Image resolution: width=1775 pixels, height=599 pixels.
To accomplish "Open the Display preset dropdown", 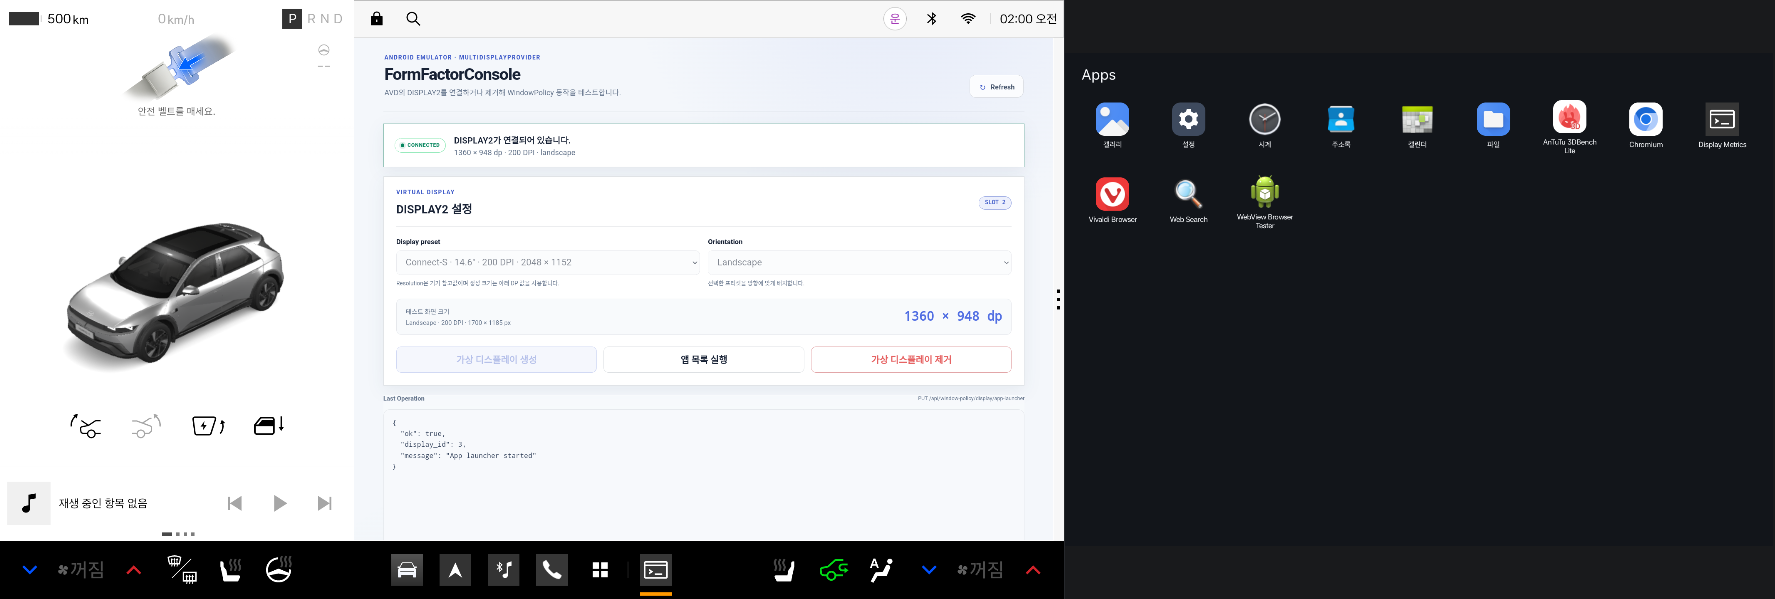I will click(x=548, y=262).
